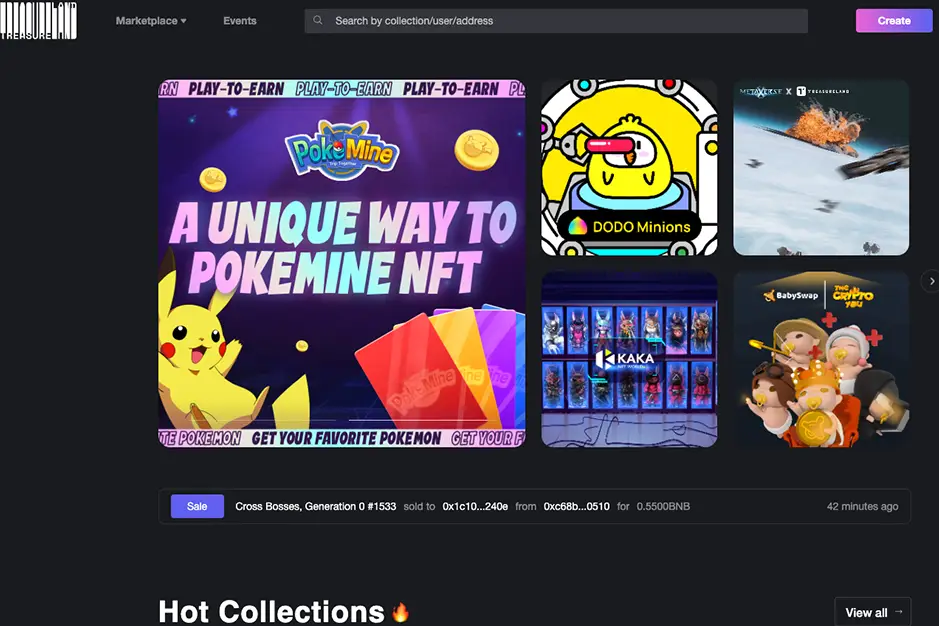The width and height of the screenshot is (939, 626).
Task: Click the PokeMine logo on the banner
Action: tap(342, 153)
